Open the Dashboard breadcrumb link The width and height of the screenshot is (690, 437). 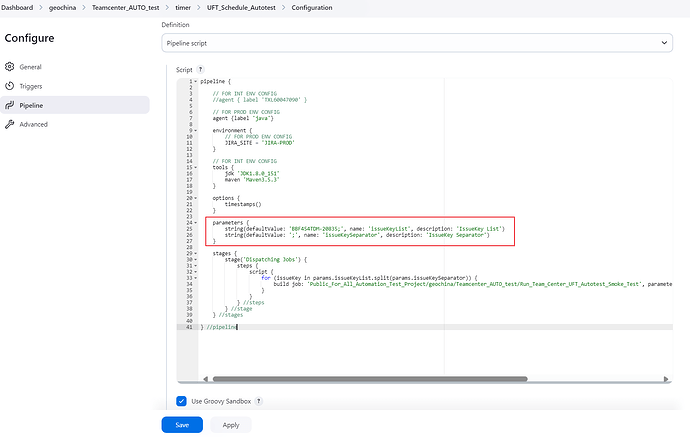pyautogui.click(x=17, y=7)
